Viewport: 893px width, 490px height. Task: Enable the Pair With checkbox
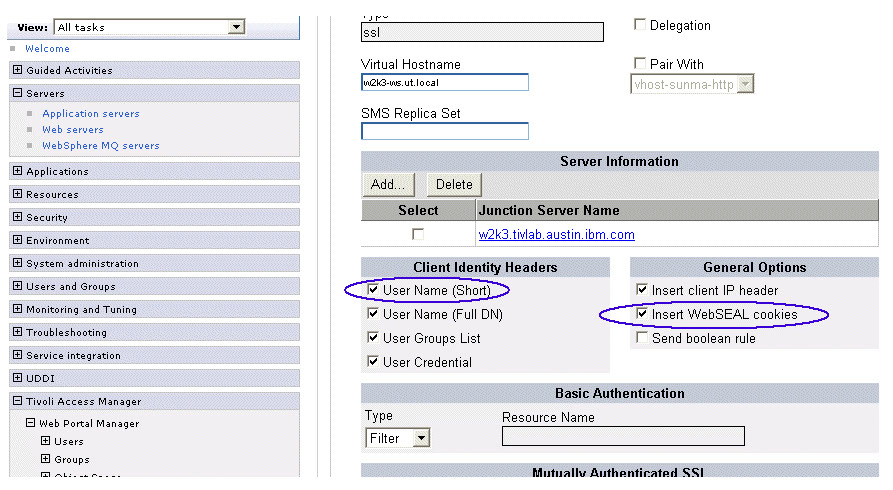[x=640, y=63]
